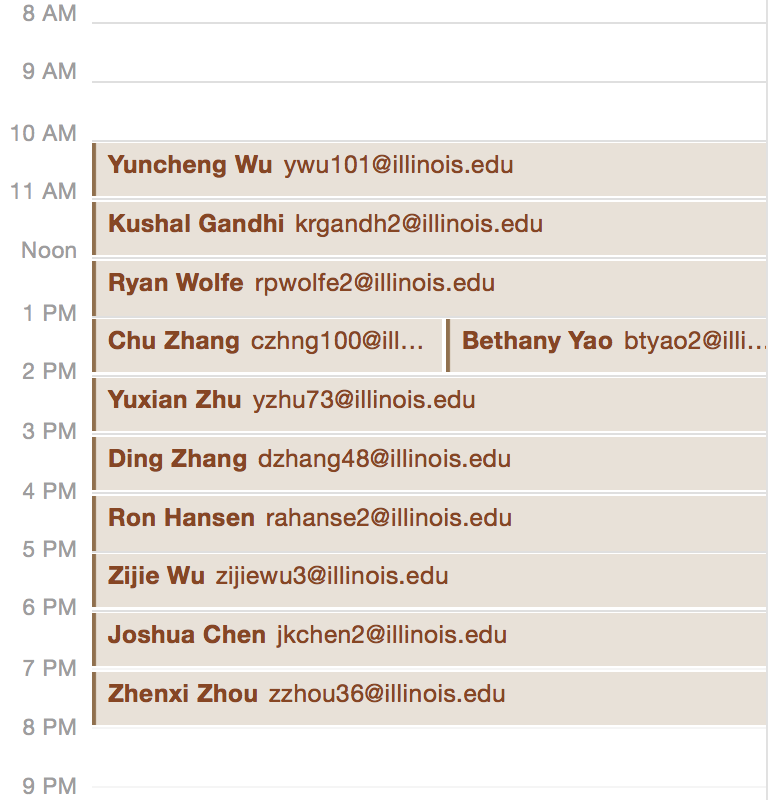This screenshot has height=800, width=768.
Task: Click the Noon hour label
Action: pyautogui.click(x=49, y=250)
